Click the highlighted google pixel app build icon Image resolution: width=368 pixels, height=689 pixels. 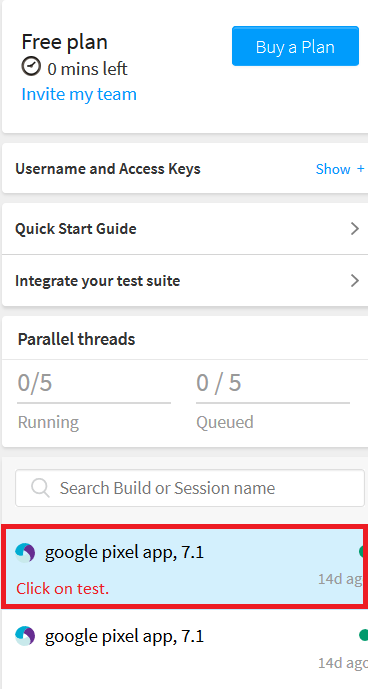25,552
